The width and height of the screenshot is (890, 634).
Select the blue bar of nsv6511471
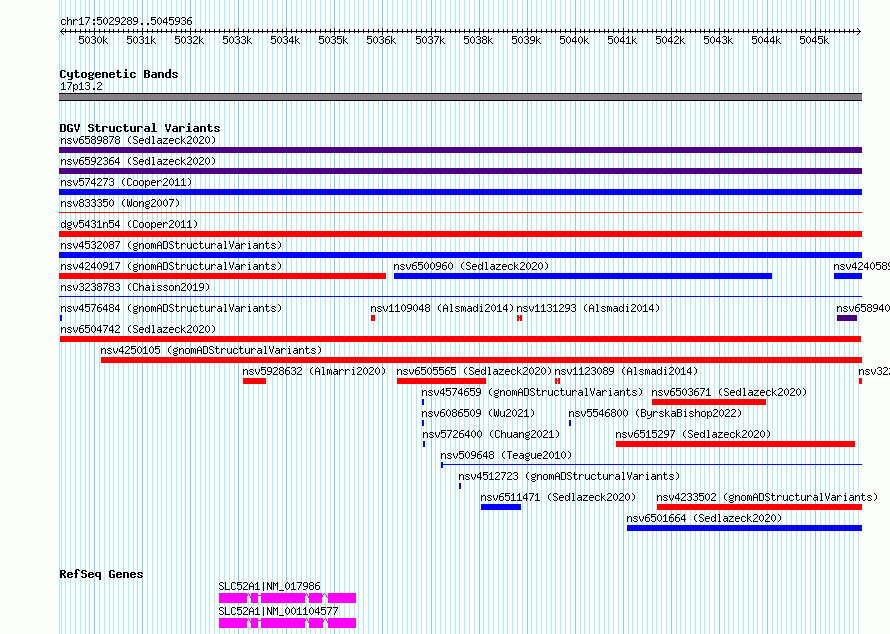[501, 507]
